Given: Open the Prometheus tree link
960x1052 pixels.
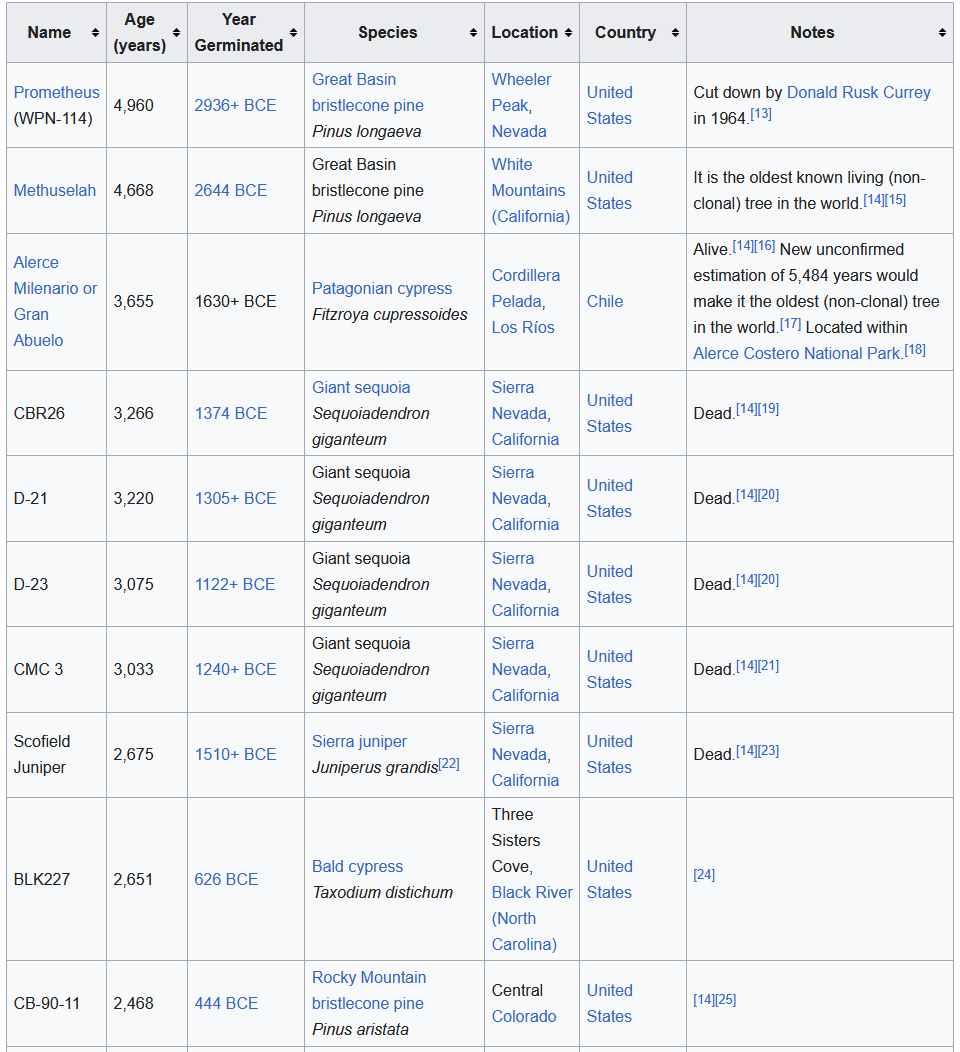Looking at the screenshot, I should coord(56,92).
